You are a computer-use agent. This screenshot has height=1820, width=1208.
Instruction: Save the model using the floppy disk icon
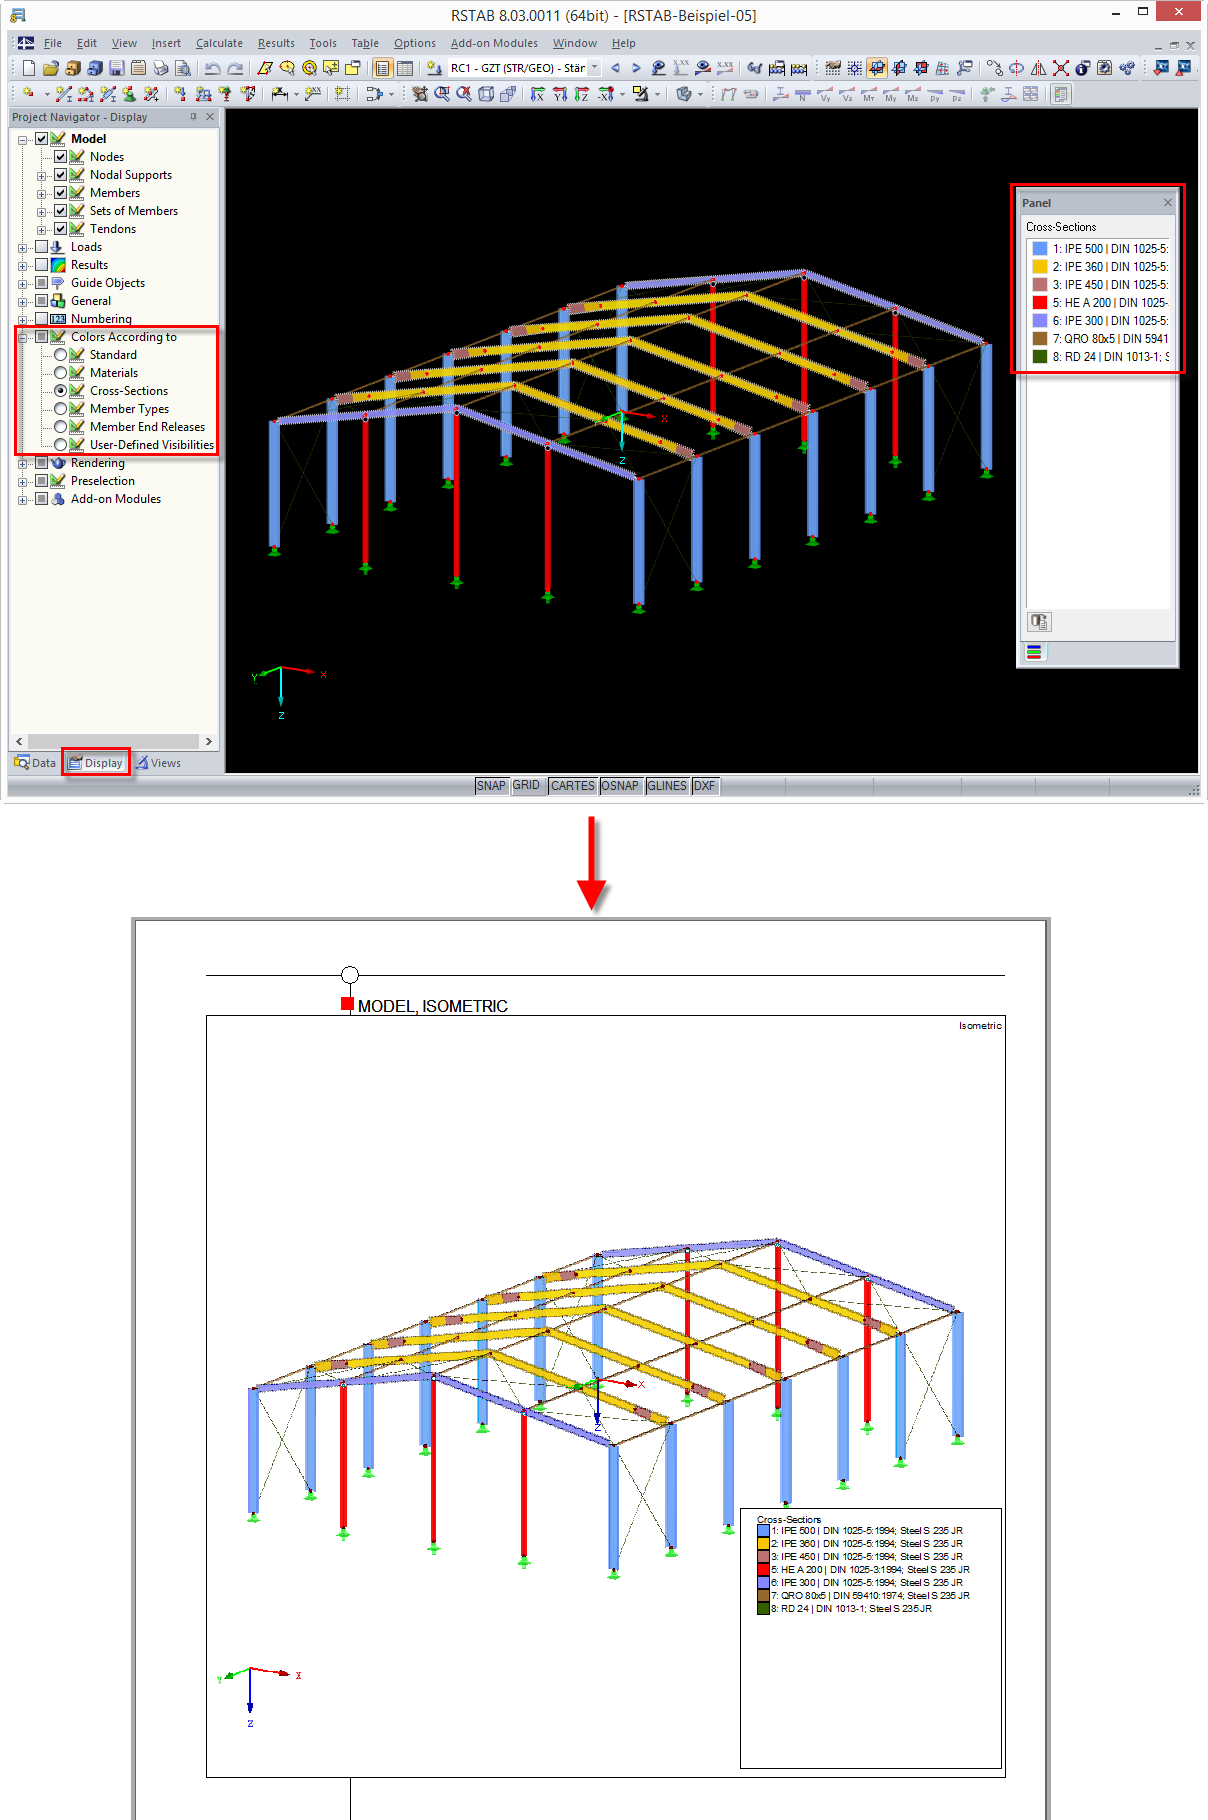tap(117, 68)
